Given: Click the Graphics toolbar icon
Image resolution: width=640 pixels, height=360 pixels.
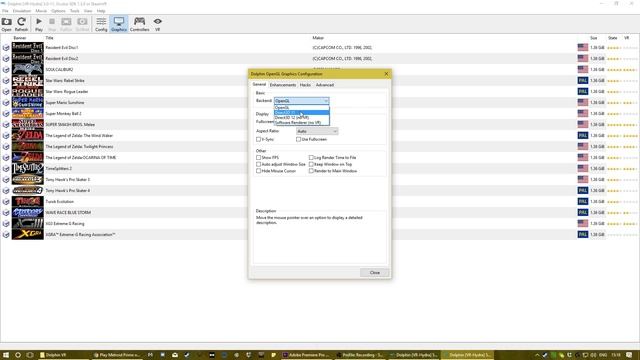Looking at the screenshot, I should [x=119, y=24].
